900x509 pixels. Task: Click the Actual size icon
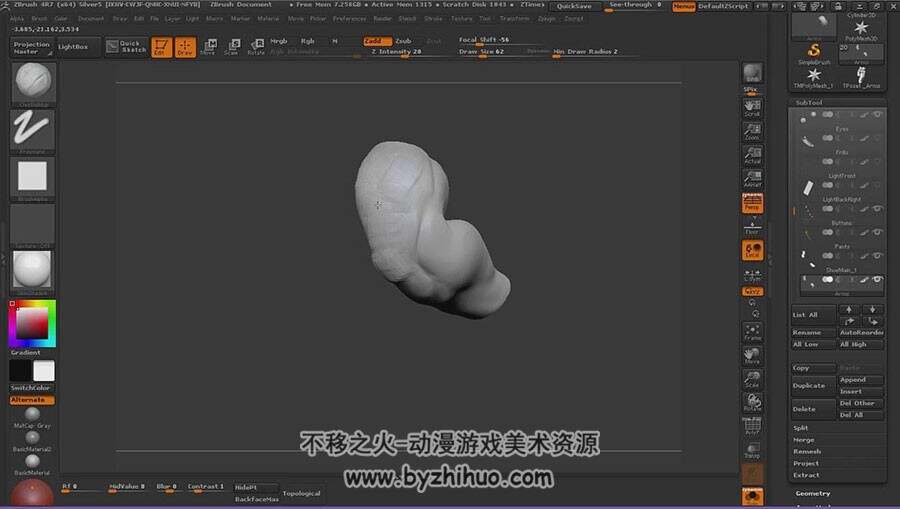(x=752, y=155)
